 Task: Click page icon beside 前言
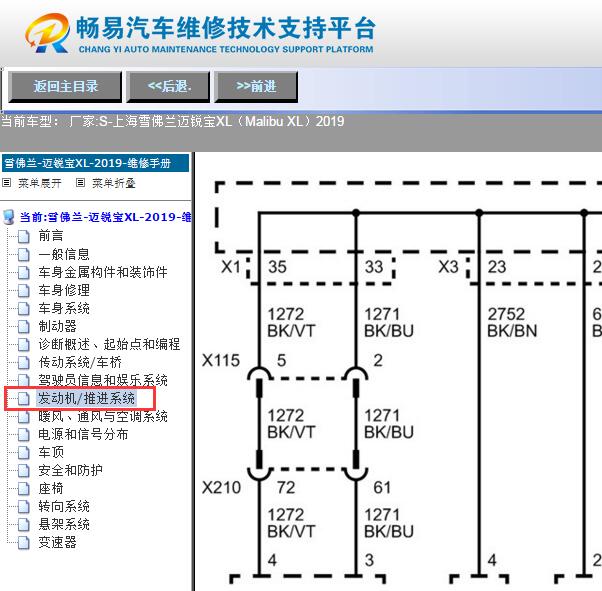pyautogui.click(x=24, y=236)
